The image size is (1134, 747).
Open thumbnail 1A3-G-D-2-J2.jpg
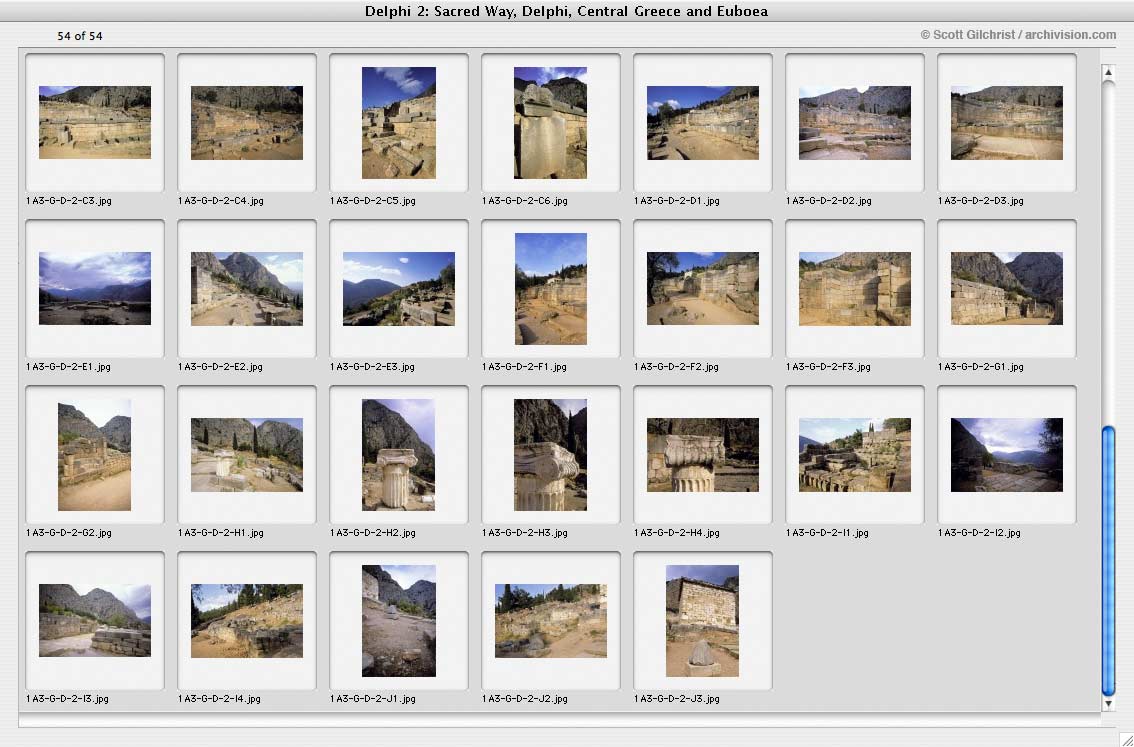(550, 620)
